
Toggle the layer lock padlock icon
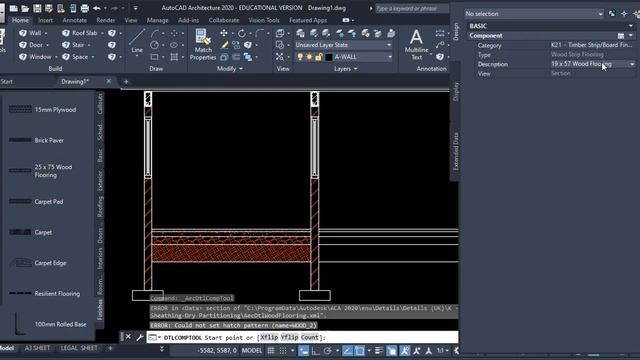coord(319,57)
